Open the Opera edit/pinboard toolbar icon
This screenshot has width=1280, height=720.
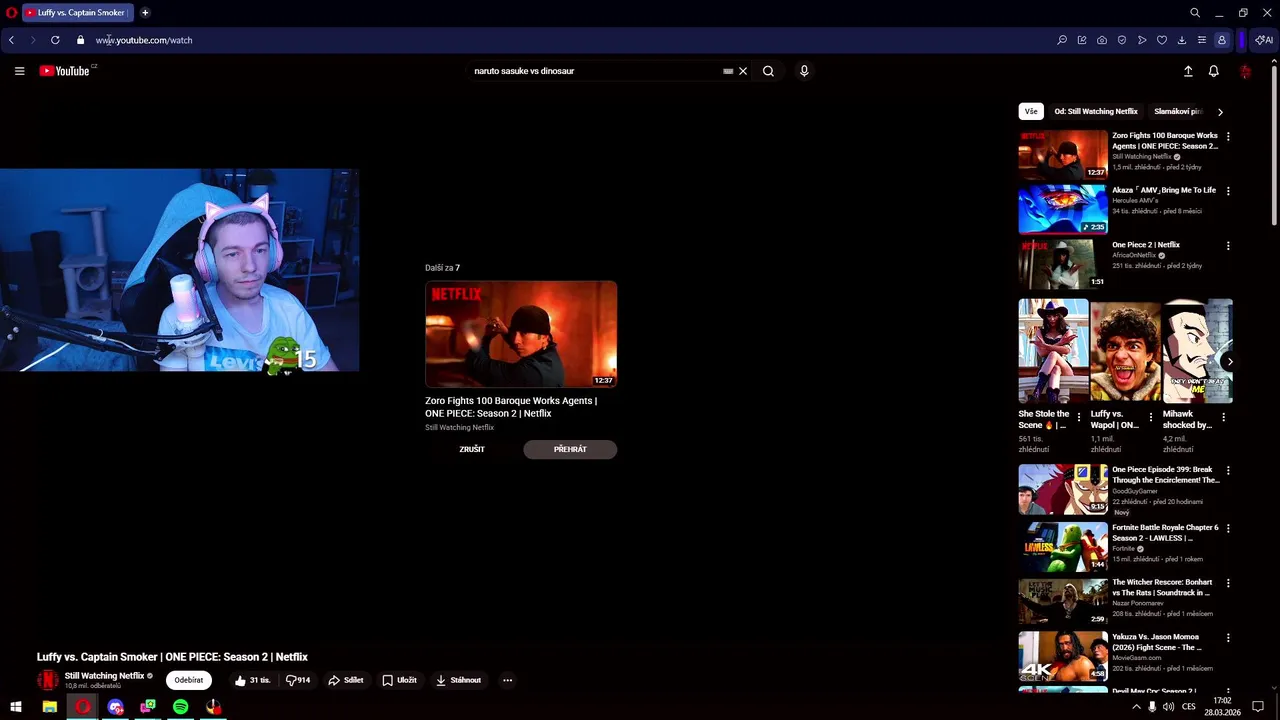[x=1082, y=40]
